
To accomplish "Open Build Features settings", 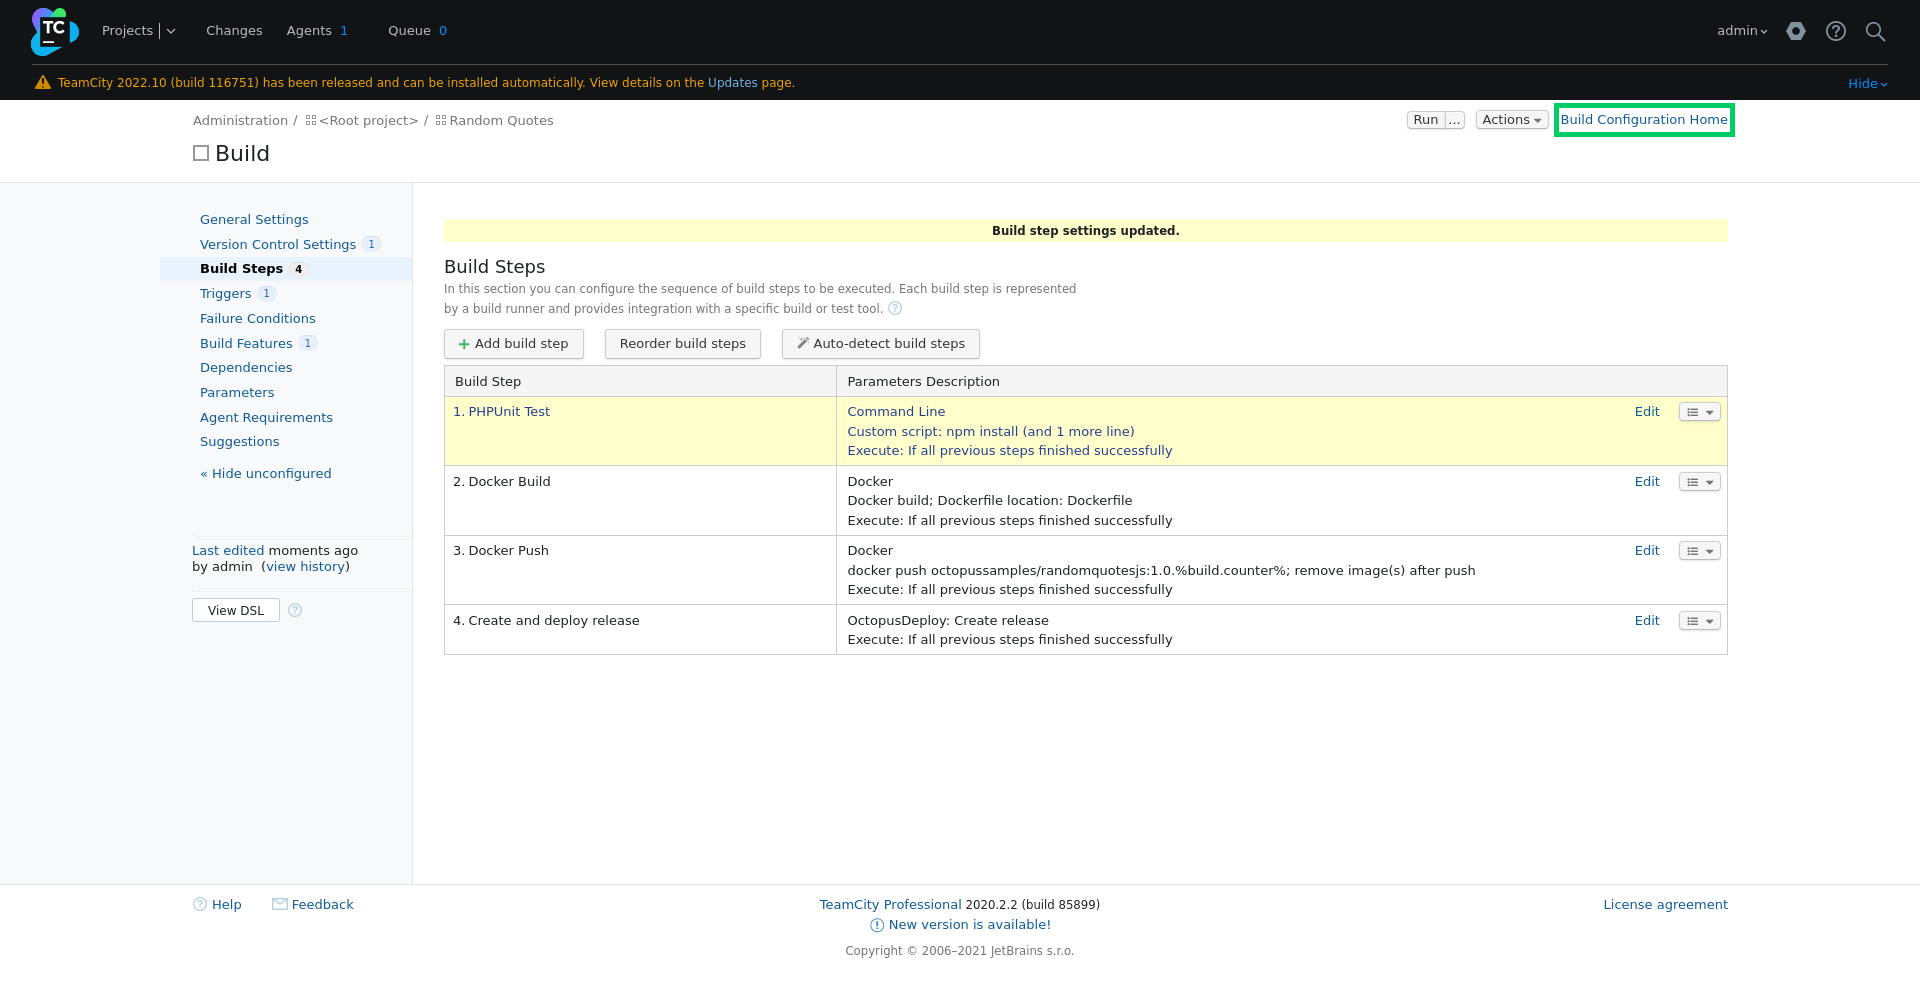I will pyautogui.click(x=246, y=343).
